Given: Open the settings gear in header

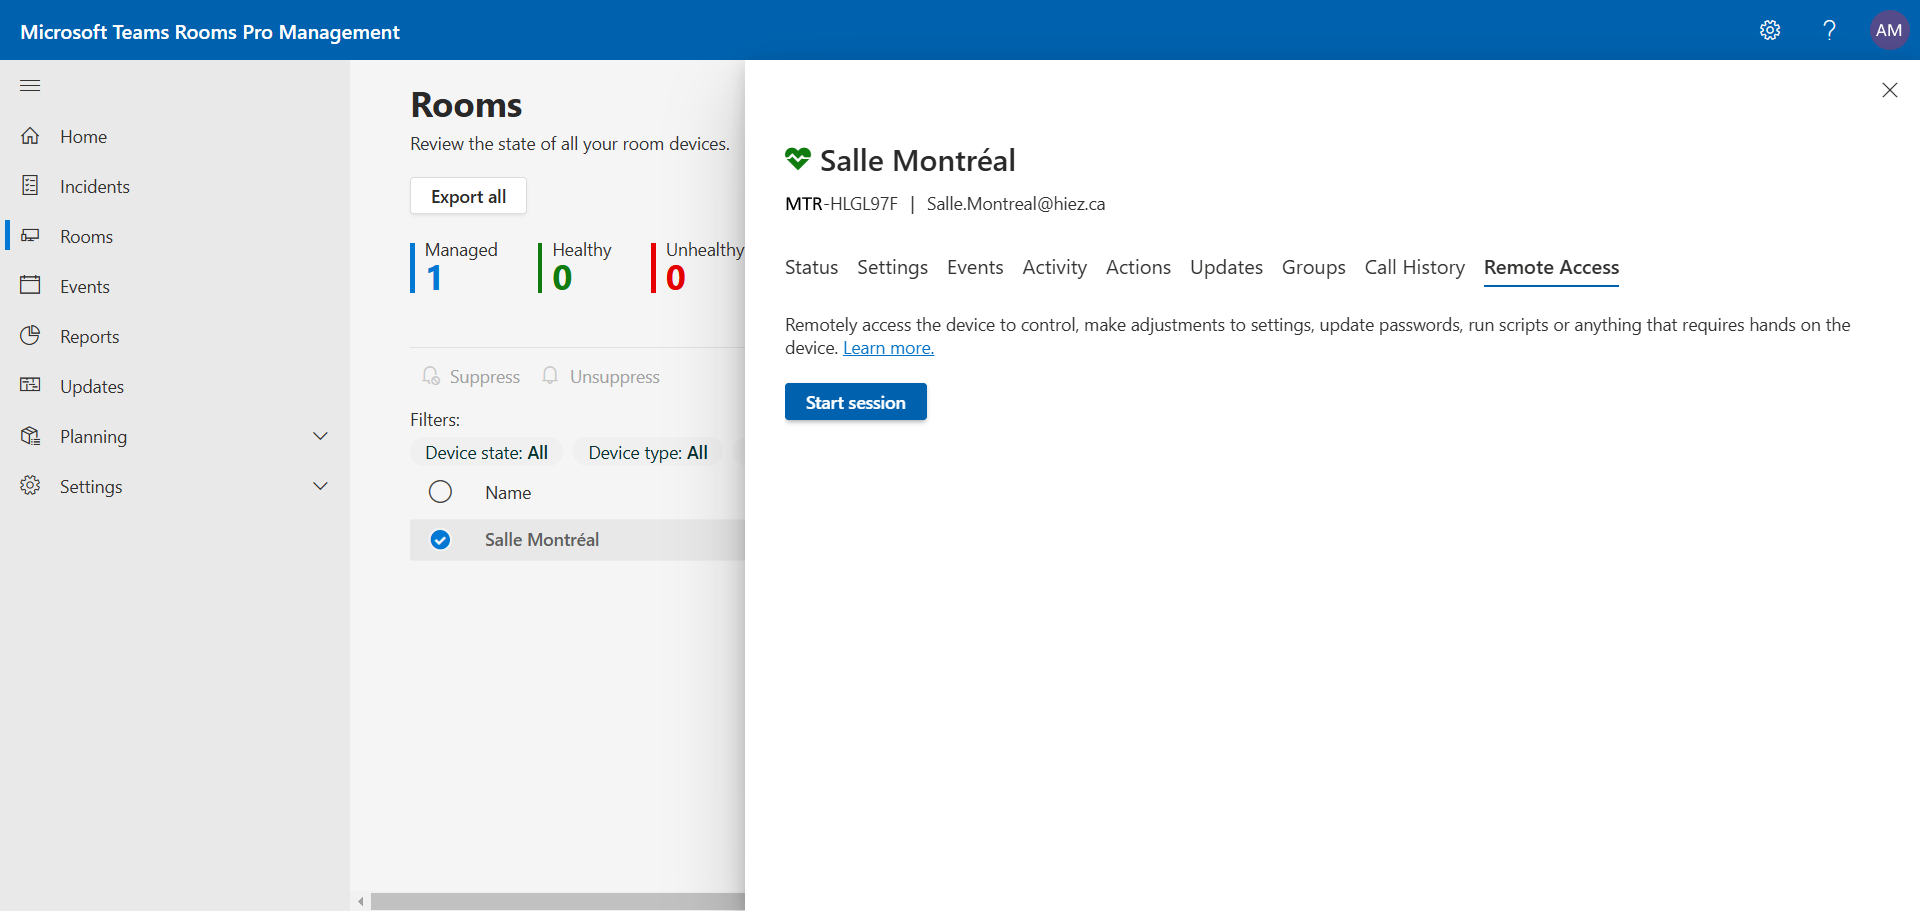Looking at the screenshot, I should click(x=1770, y=30).
